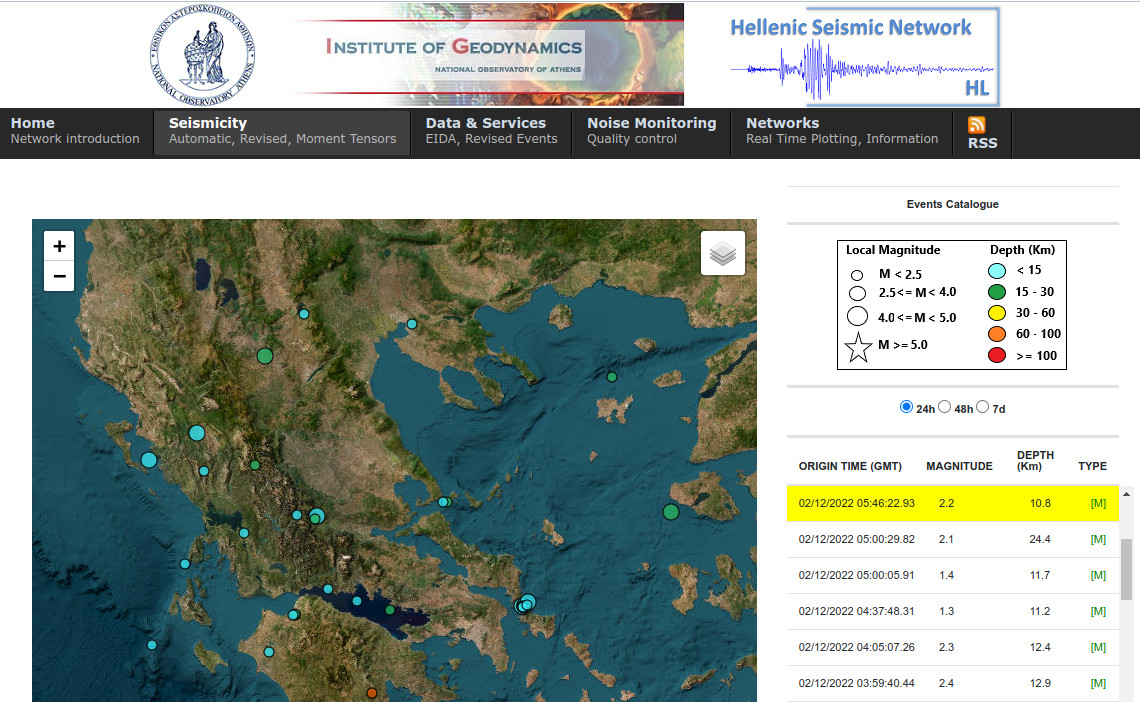Screen dimensions: 1140x702
Task: Click the orange RSS feed icon
Action: 977,125
